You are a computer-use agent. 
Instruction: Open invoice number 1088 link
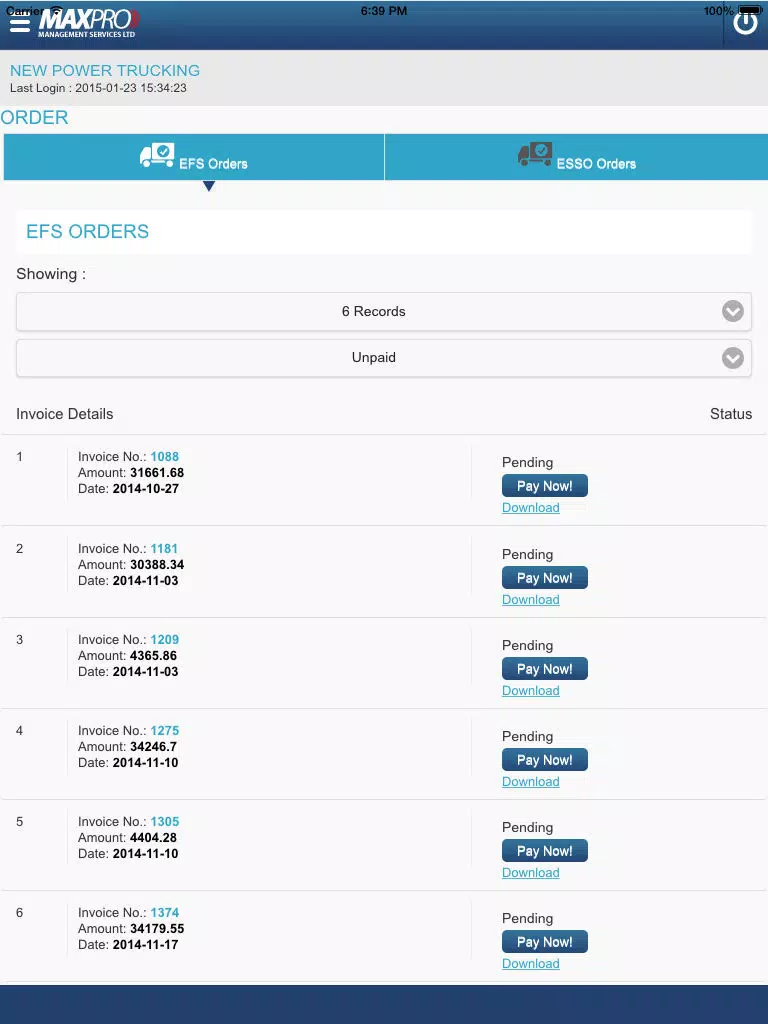pyautogui.click(x=165, y=457)
